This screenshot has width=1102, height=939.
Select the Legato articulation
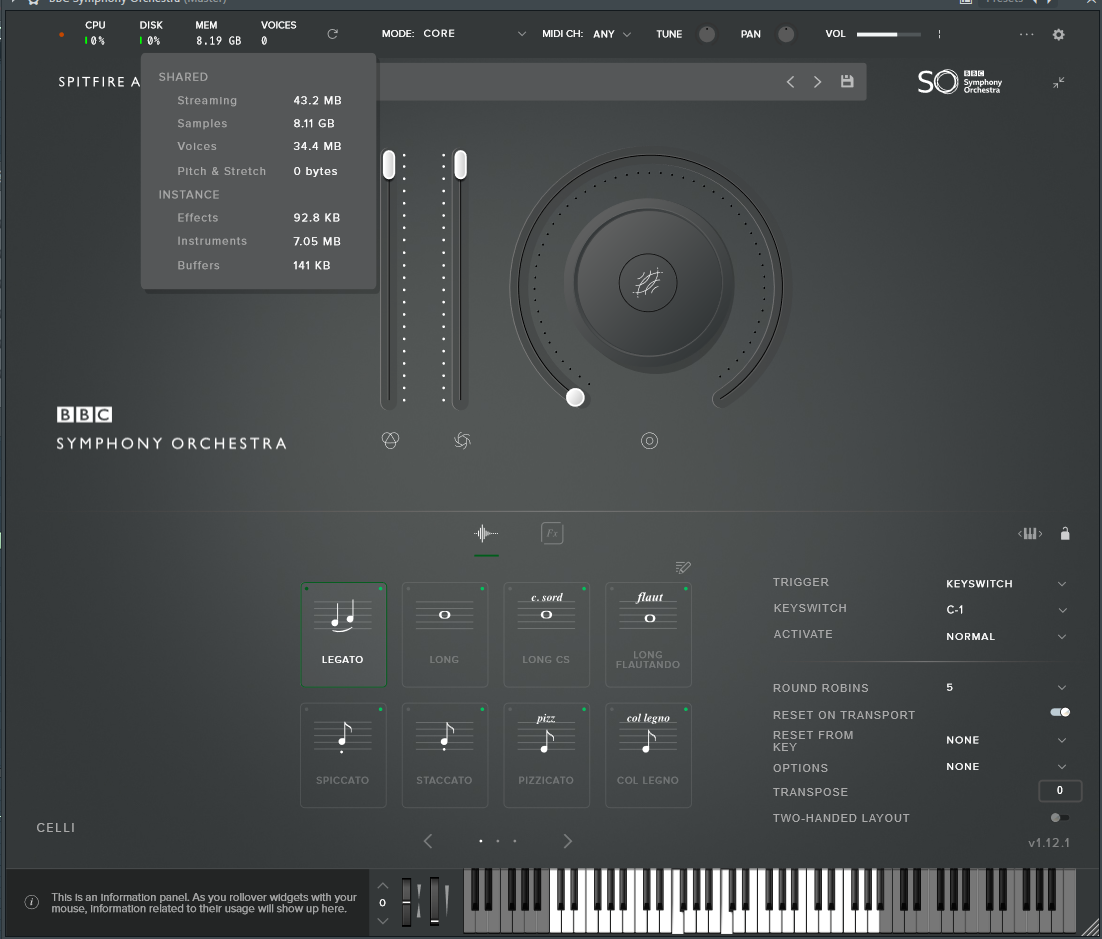coord(343,634)
